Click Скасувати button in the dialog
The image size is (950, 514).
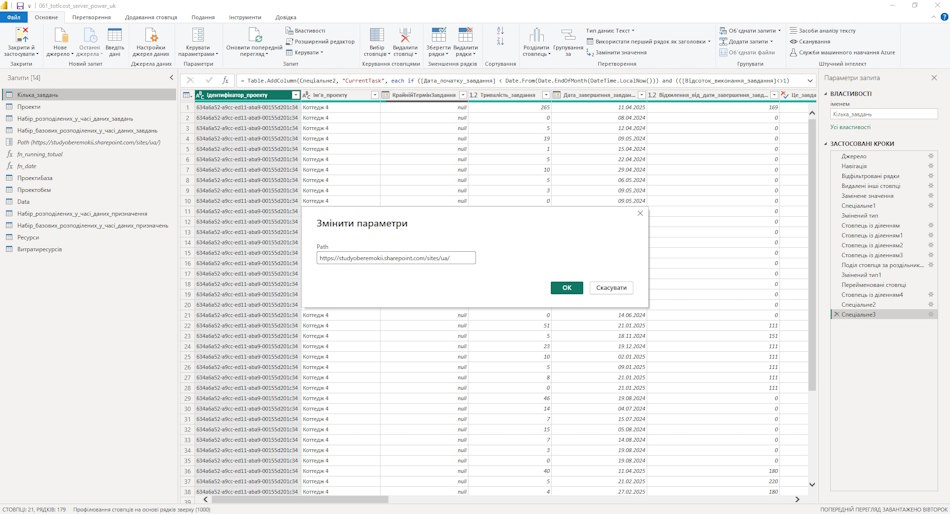[x=611, y=288]
